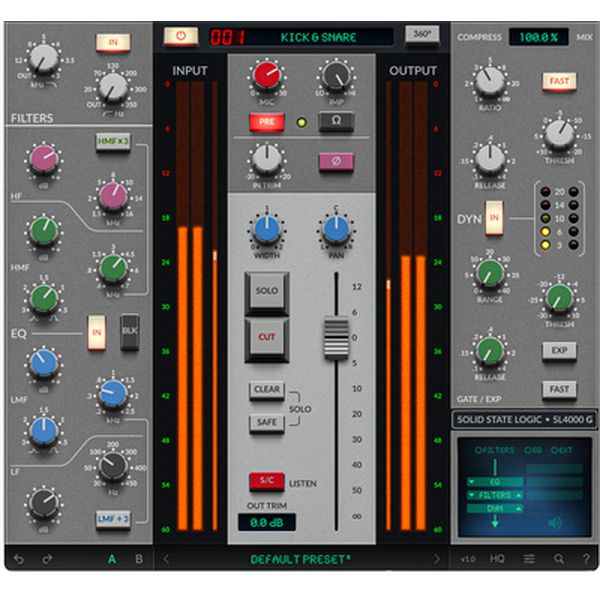This screenshot has height=600, width=600.
Task: Go to the next preset arrow
Action: pyautogui.click(x=436, y=558)
